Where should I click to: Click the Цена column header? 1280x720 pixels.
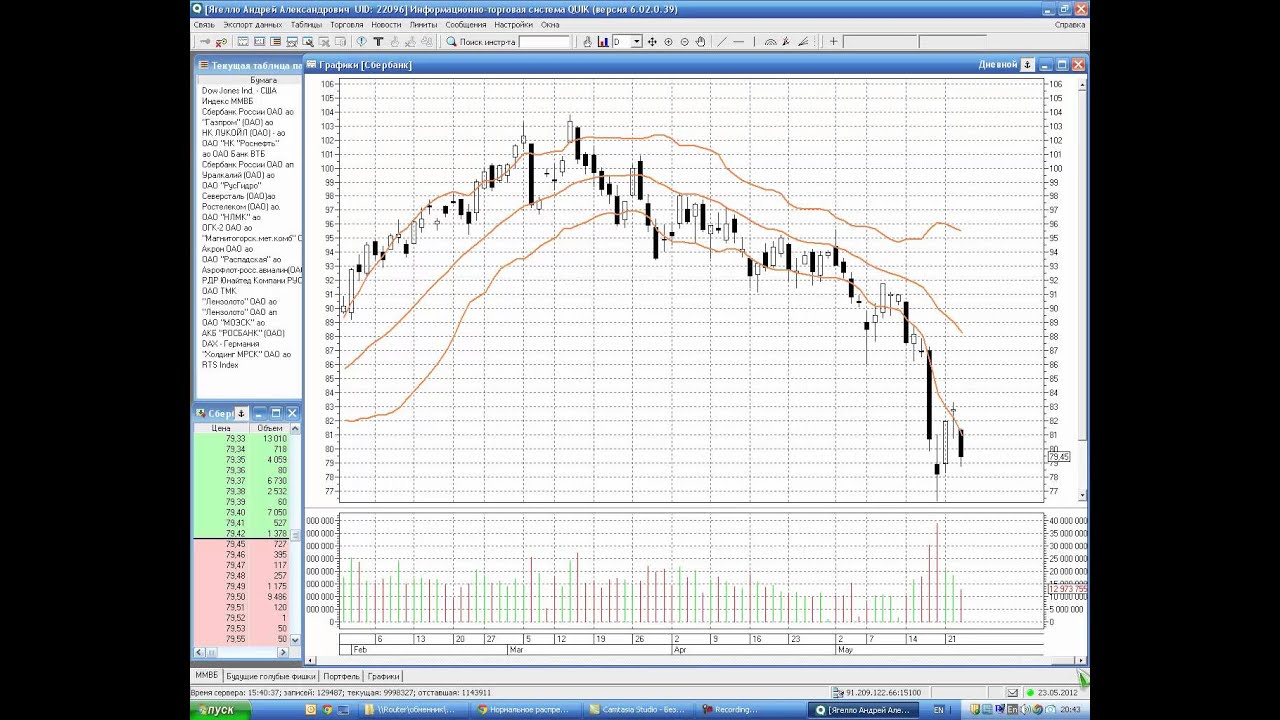pos(220,428)
